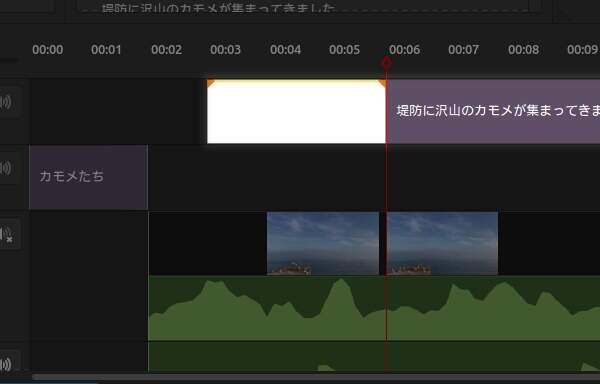
Task: Jump to 00:05 on the time ruler
Action: 344,50
